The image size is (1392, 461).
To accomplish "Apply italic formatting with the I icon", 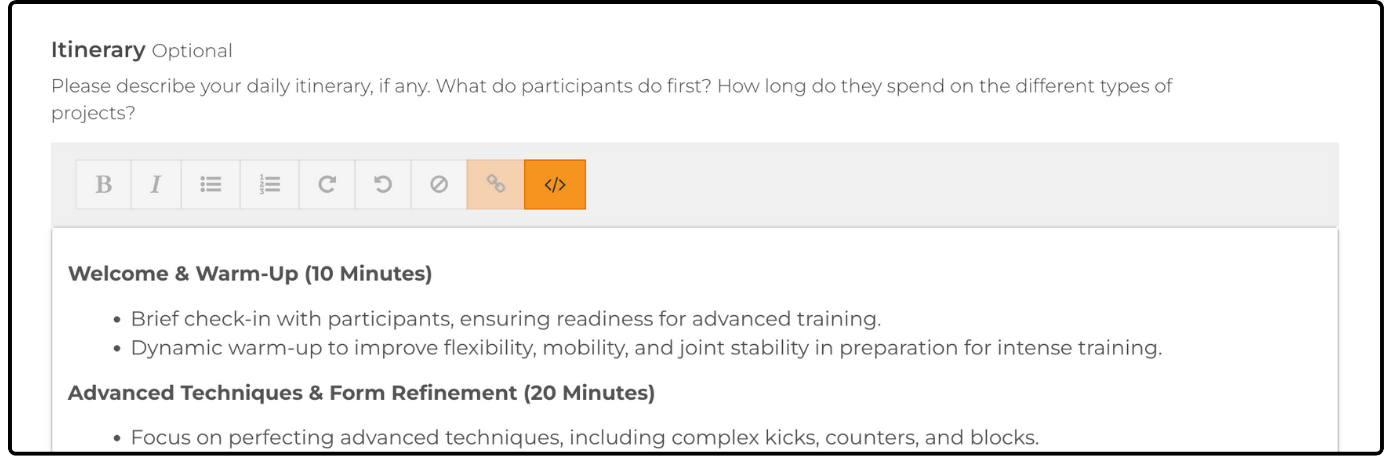I will pyautogui.click(x=156, y=185).
